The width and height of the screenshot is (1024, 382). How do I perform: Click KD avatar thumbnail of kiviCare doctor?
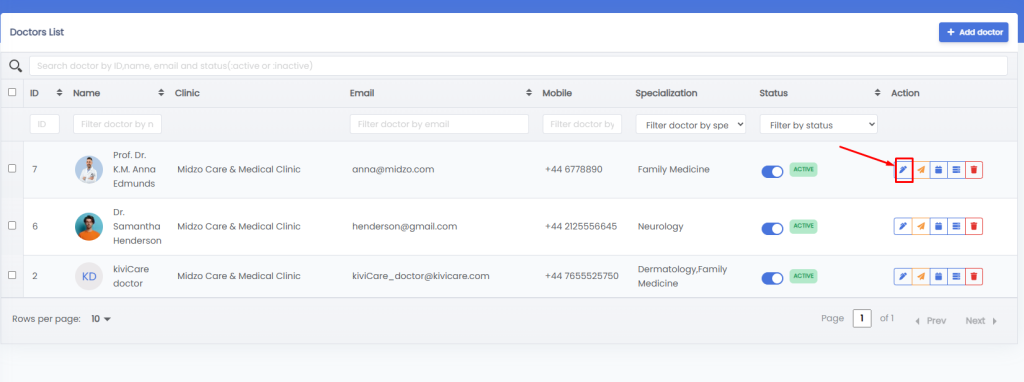[89, 276]
